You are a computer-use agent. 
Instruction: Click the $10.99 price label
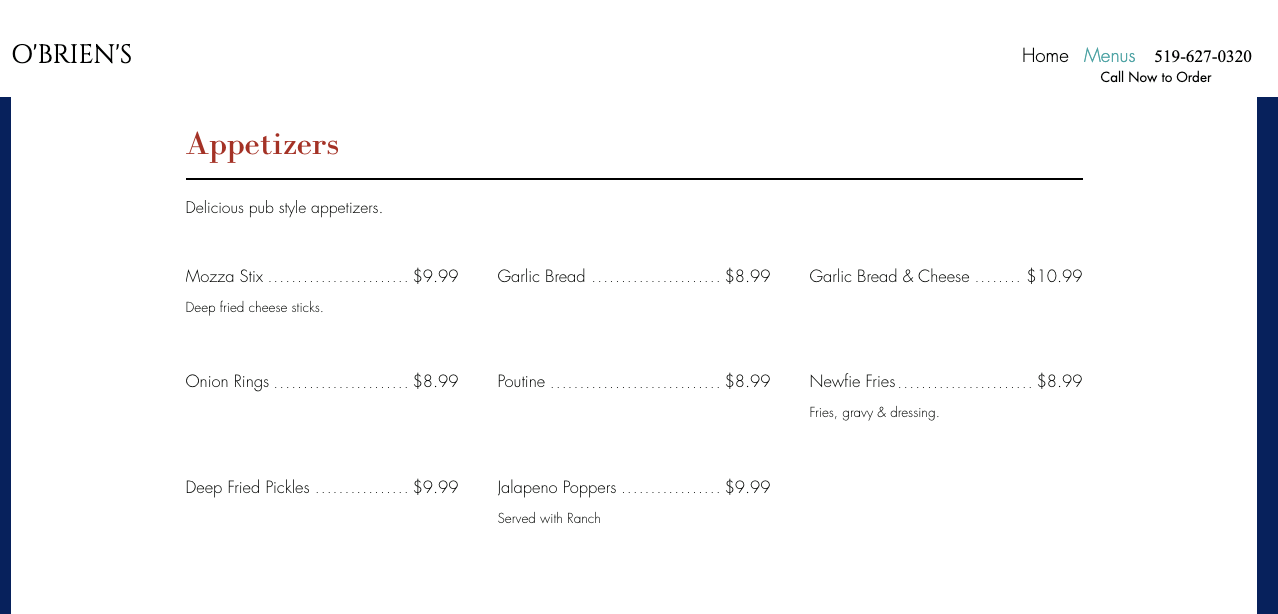click(x=1054, y=277)
